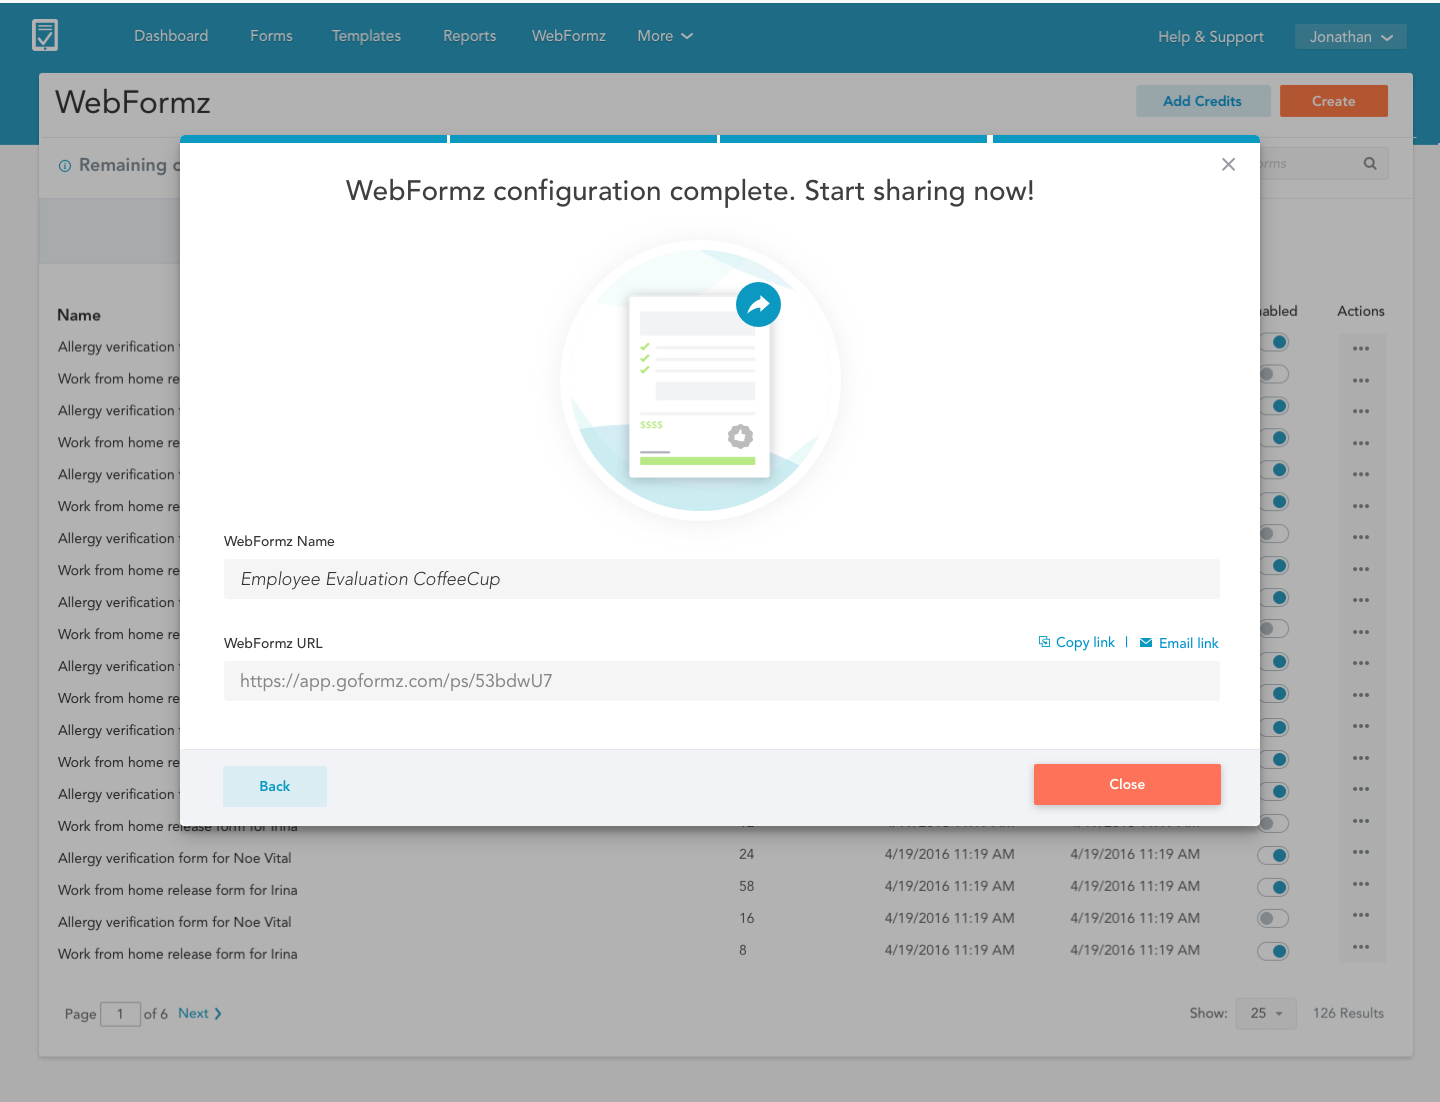The image size is (1440, 1102).
Task: Open the Jonathan user dropdown
Action: point(1350,37)
